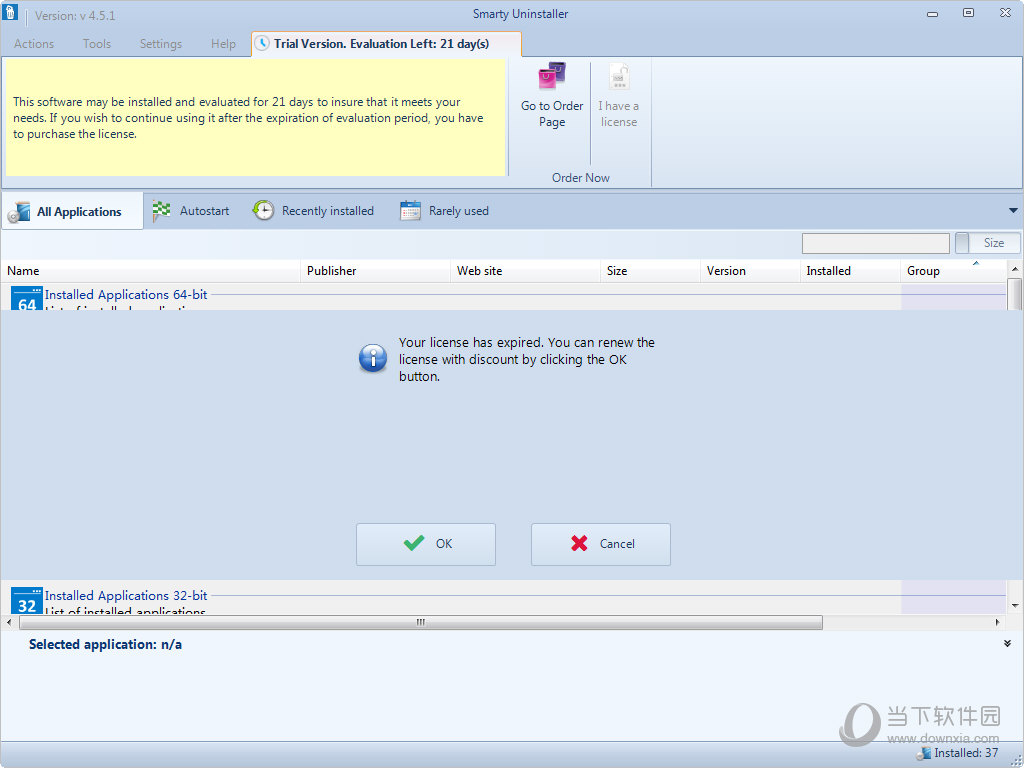Expand the category tabs dropdown arrow

[x=1013, y=210]
